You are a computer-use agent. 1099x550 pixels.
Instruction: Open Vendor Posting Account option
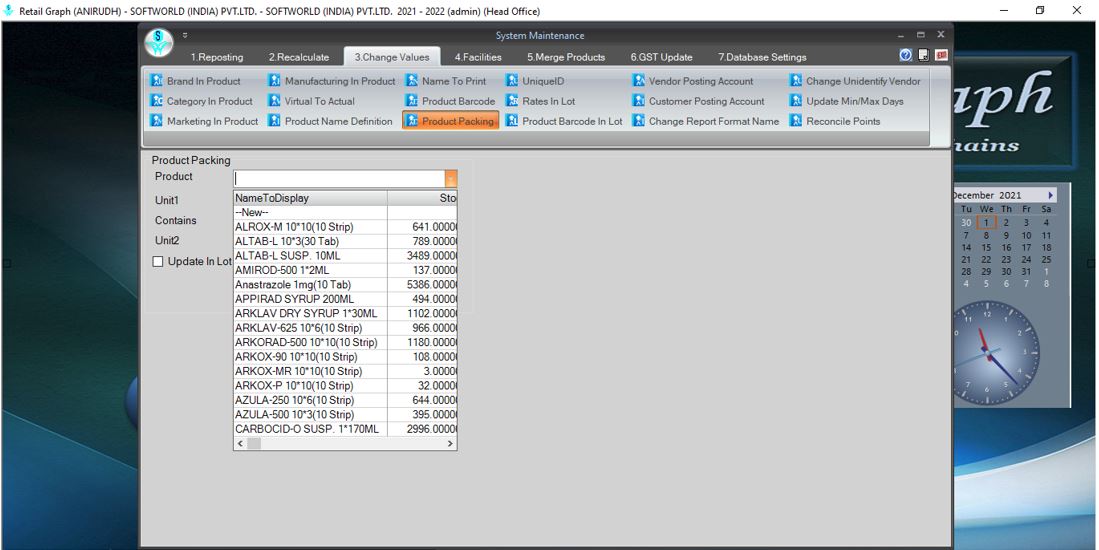point(693,81)
